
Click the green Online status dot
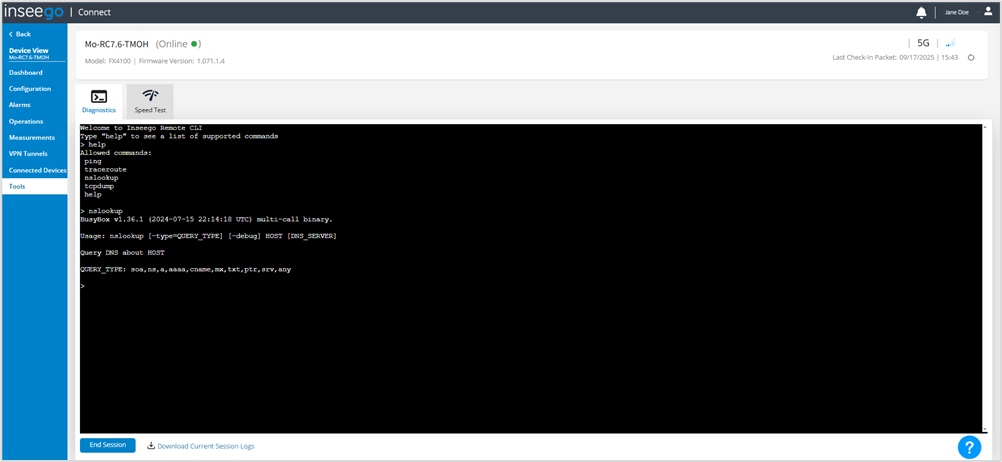(196, 44)
